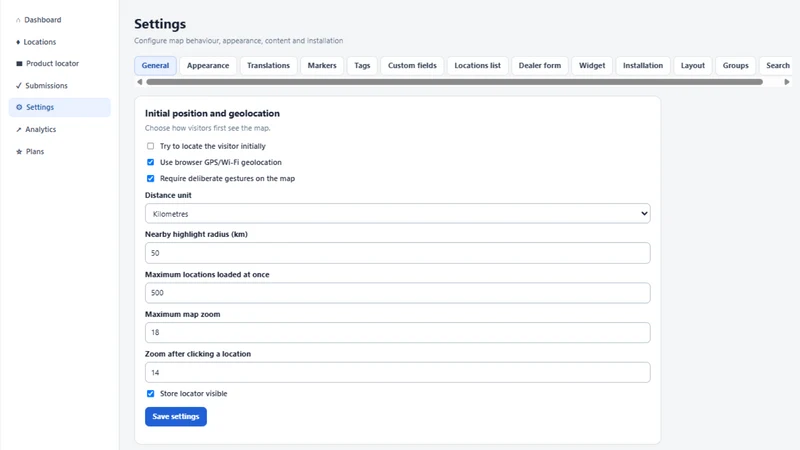Image resolution: width=800 pixels, height=450 pixels.
Task: Click the Locations pin icon in sidebar
Action: [x=18, y=42]
